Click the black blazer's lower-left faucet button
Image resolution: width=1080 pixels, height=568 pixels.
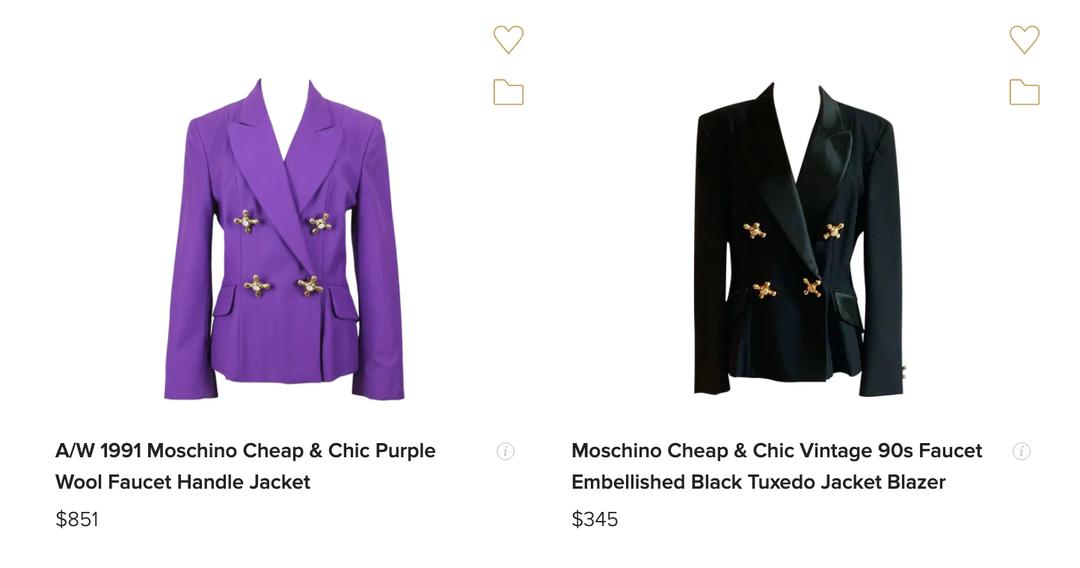[x=764, y=290]
